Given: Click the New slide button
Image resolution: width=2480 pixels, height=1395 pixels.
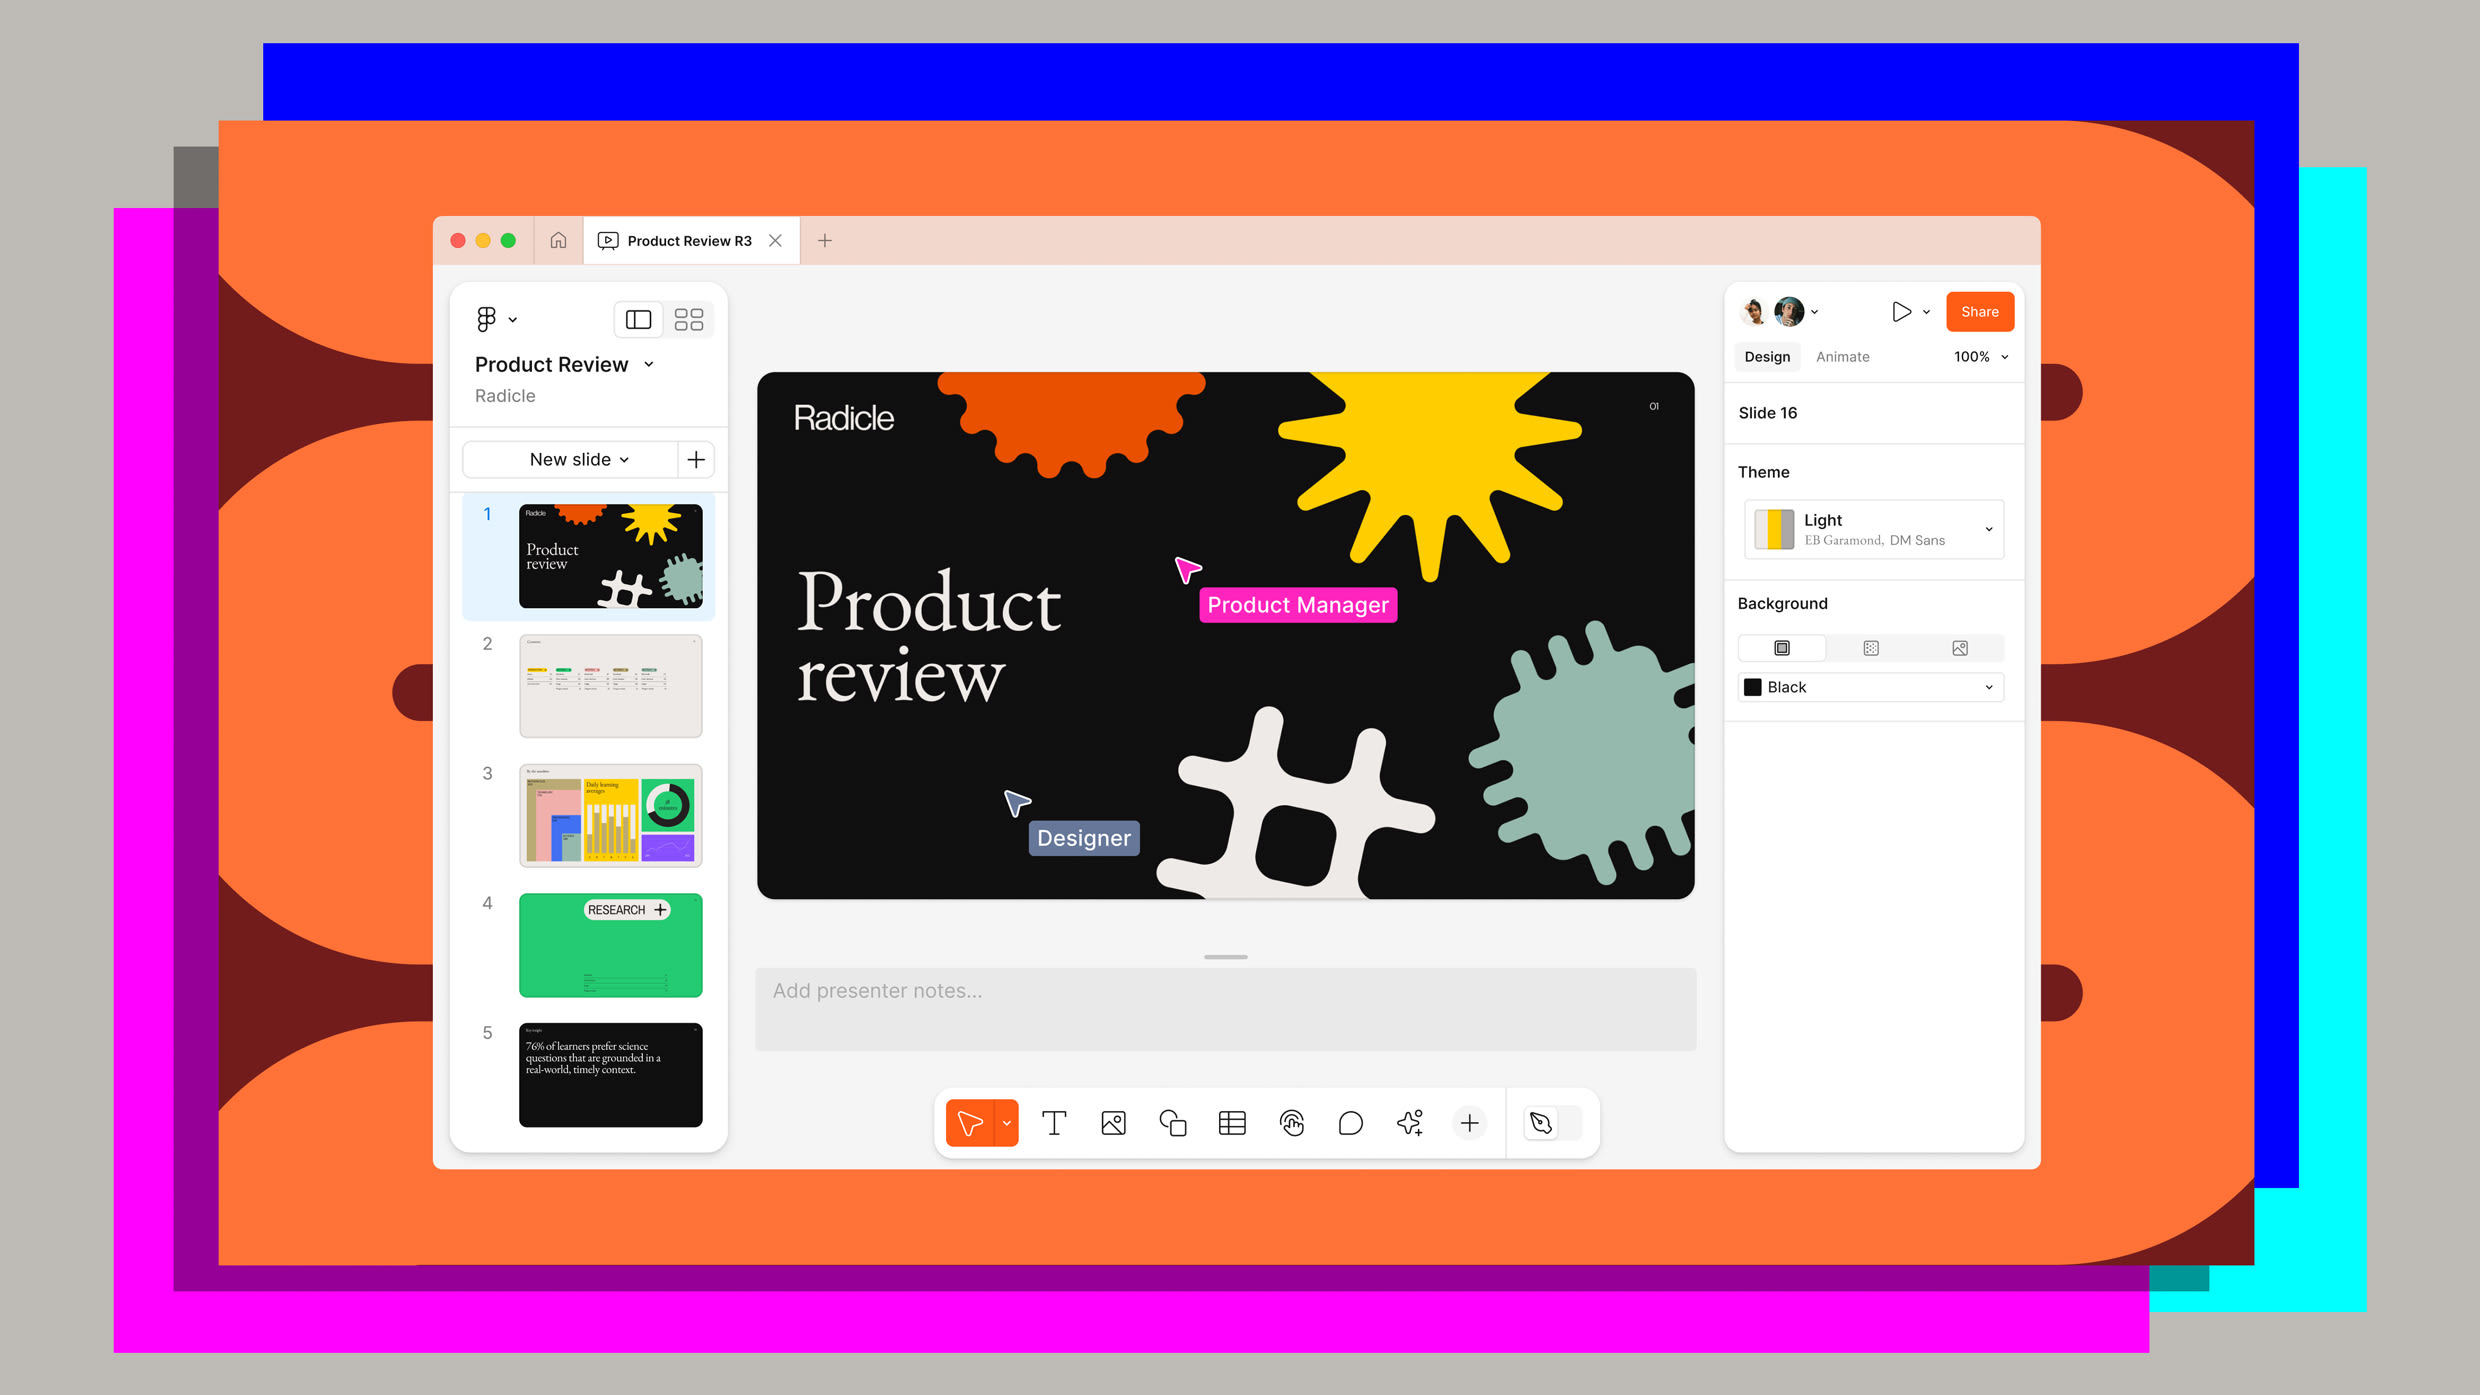Looking at the screenshot, I should pos(576,458).
